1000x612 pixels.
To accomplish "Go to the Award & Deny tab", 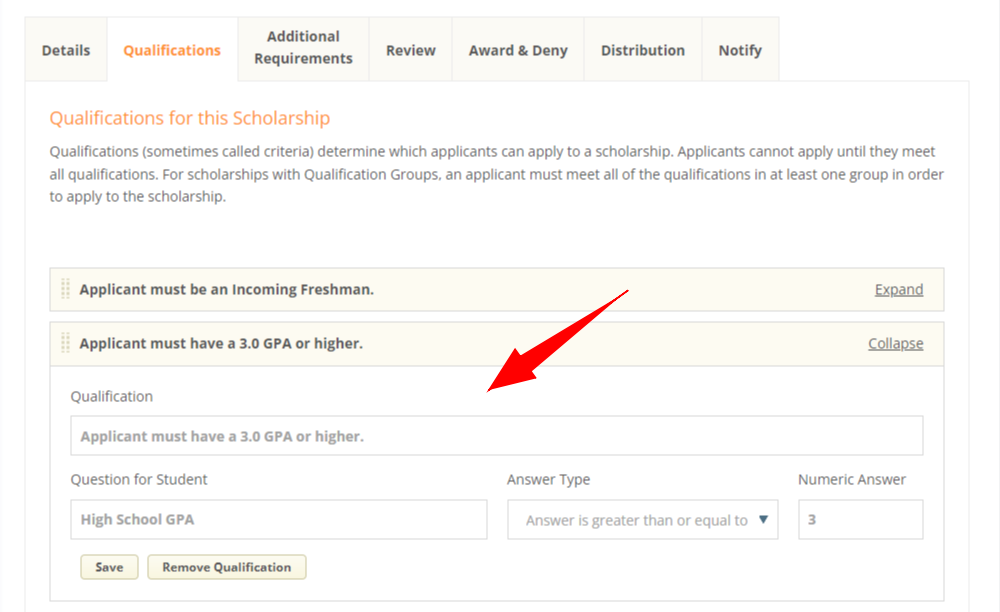I will pos(517,48).
